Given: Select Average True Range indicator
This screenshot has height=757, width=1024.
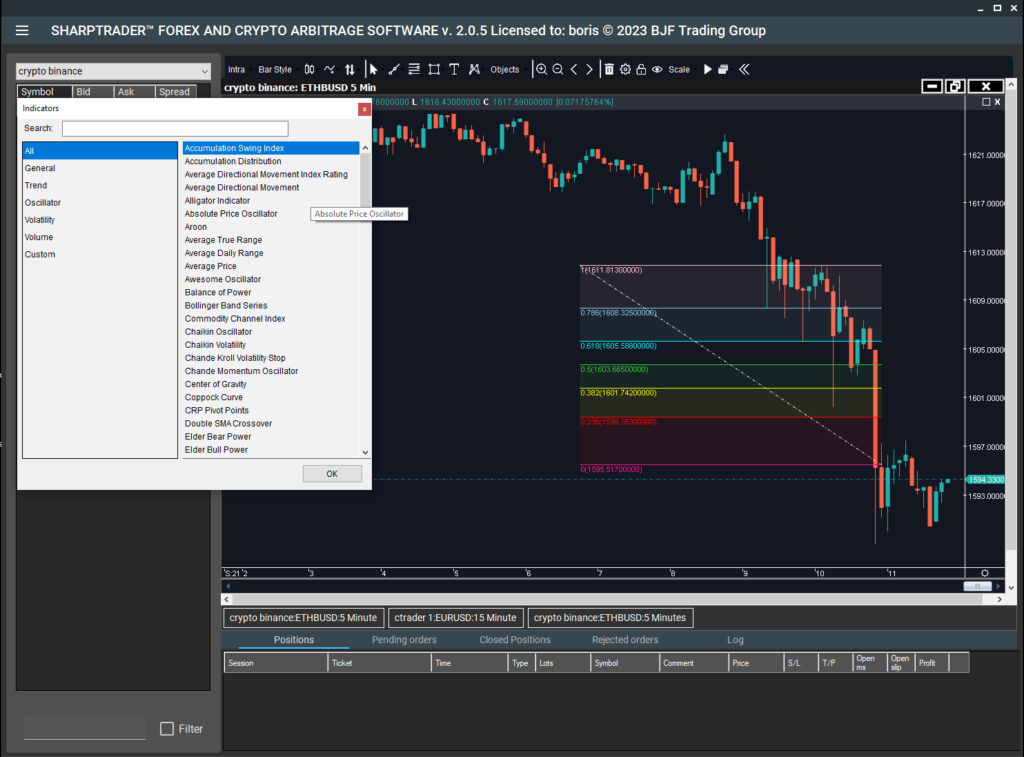Looking at the screenshot, I should [x=271, y=240].
